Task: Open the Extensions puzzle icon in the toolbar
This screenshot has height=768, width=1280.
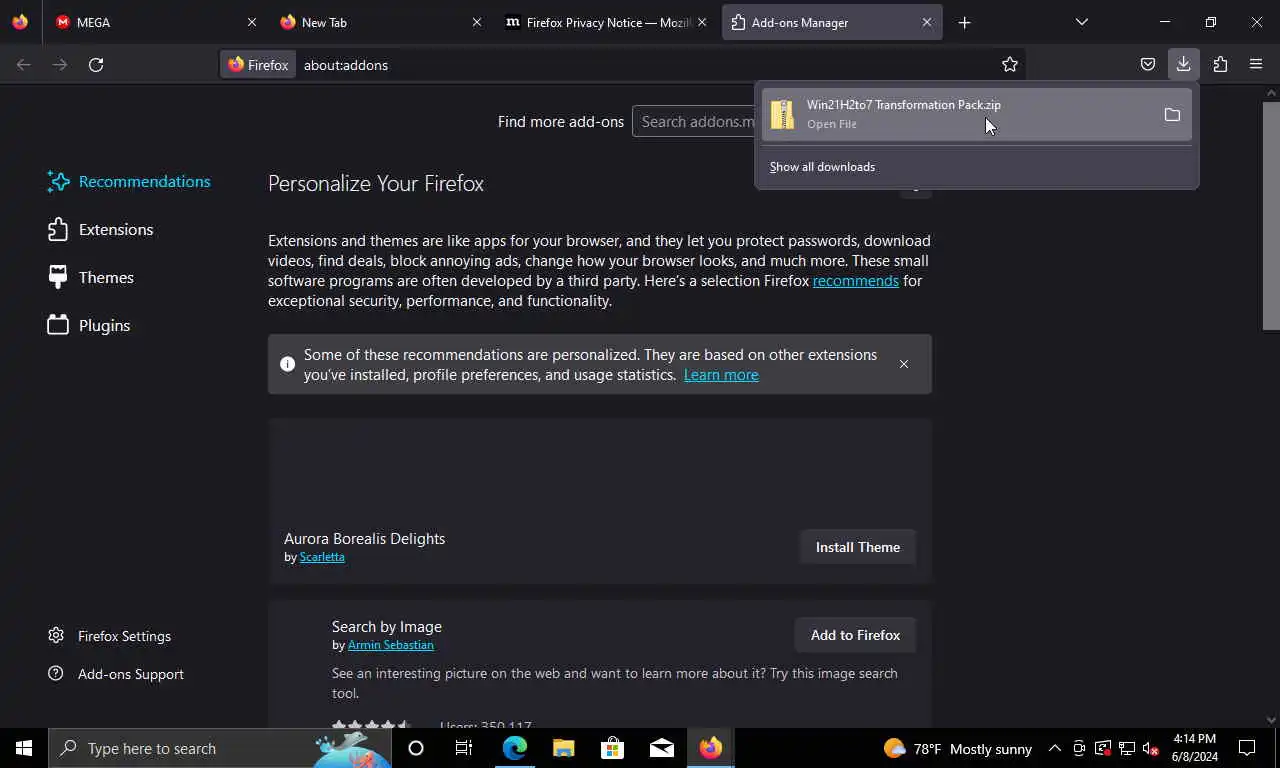Action: pyautogui.click(x=1220, y=64)
